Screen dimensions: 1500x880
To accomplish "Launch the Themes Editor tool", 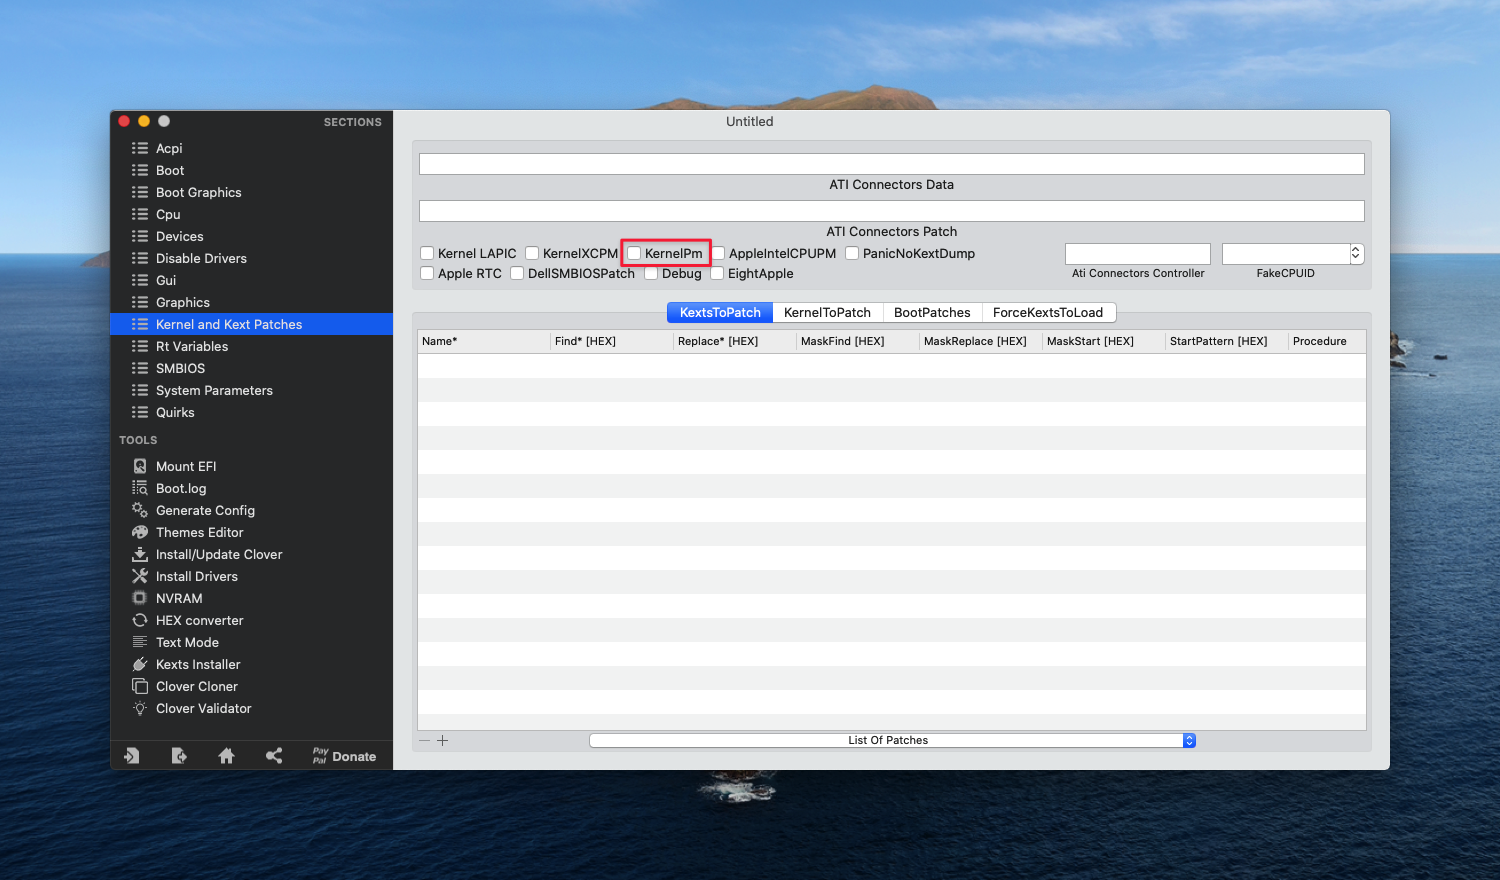I will [199, 532].
